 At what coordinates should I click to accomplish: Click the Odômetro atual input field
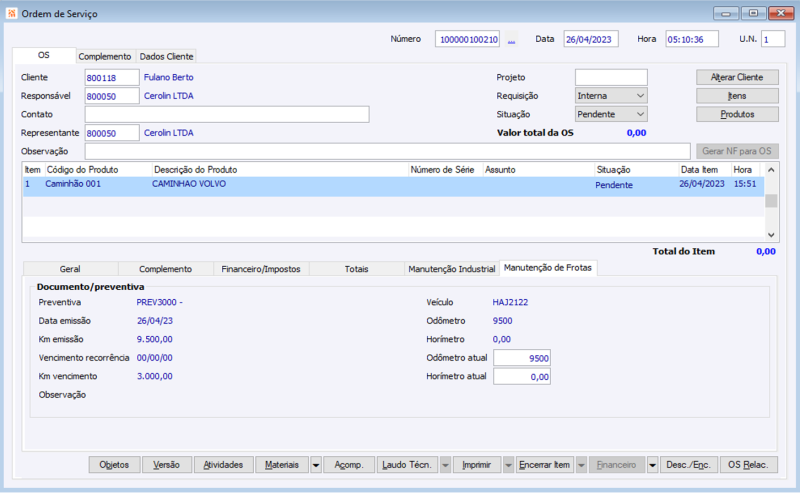[x=522, y=358]
